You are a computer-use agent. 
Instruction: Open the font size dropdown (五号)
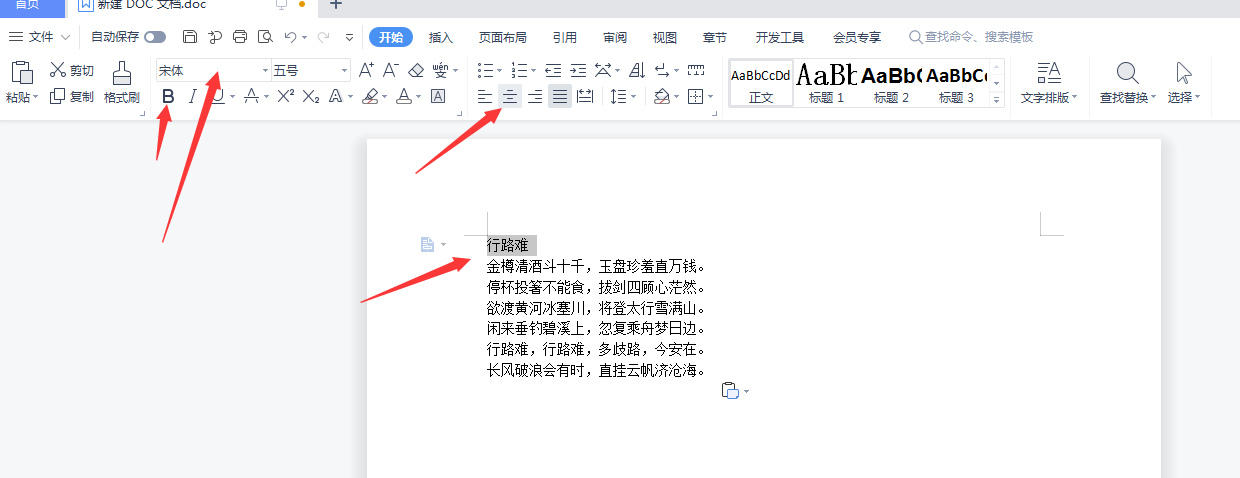tap(345, 71)
